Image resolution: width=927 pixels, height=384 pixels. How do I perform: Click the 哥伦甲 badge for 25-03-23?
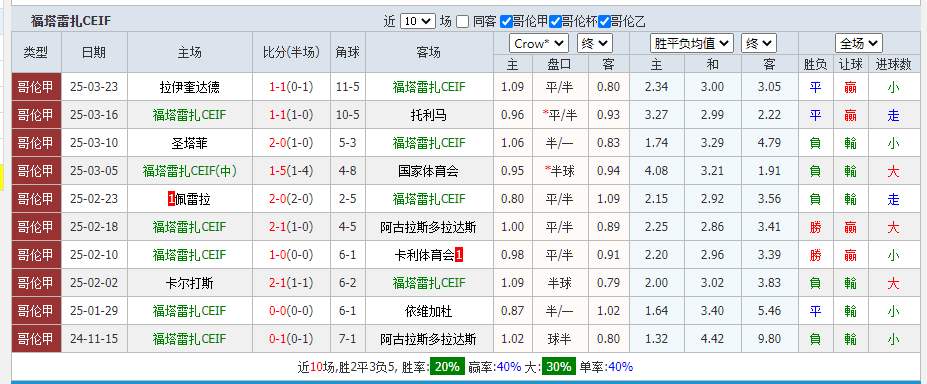[36, 87]
